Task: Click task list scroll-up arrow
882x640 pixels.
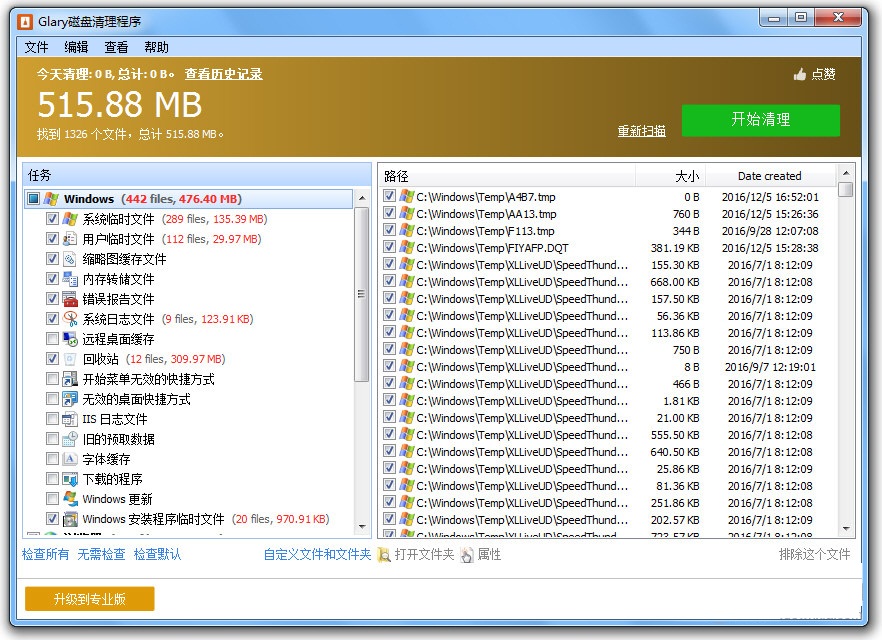Action: tap(362, 198)
